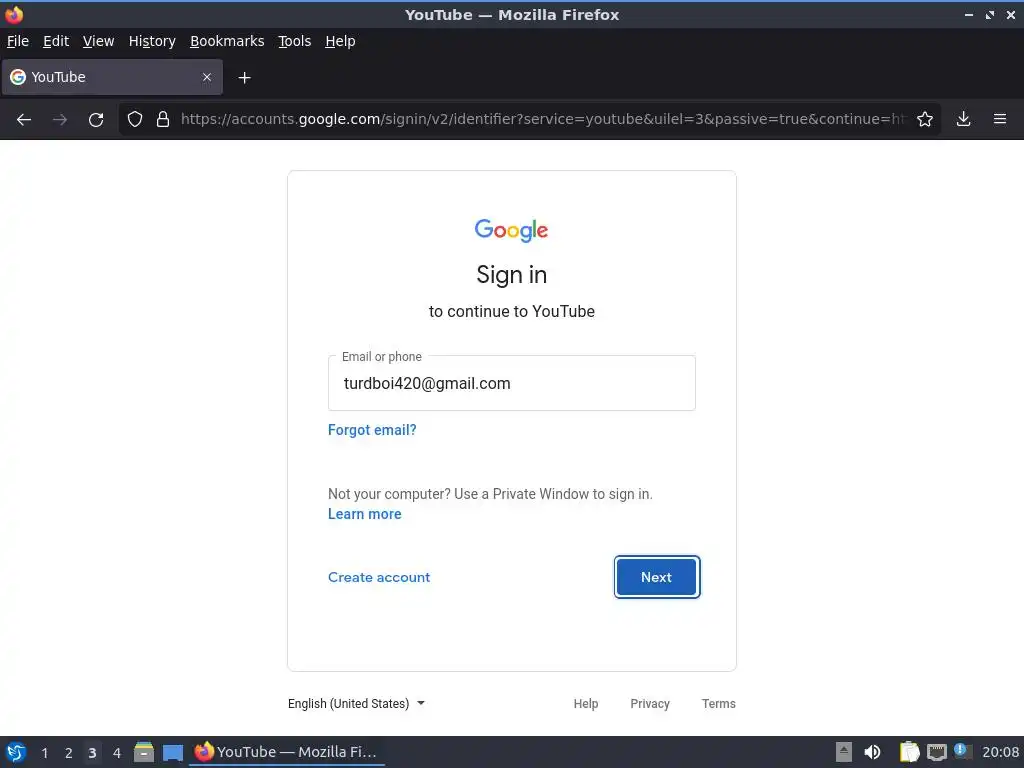Open a new tab with the plus button
The width and height of the screenshot is (1024, 768).
tap(244, 78)
